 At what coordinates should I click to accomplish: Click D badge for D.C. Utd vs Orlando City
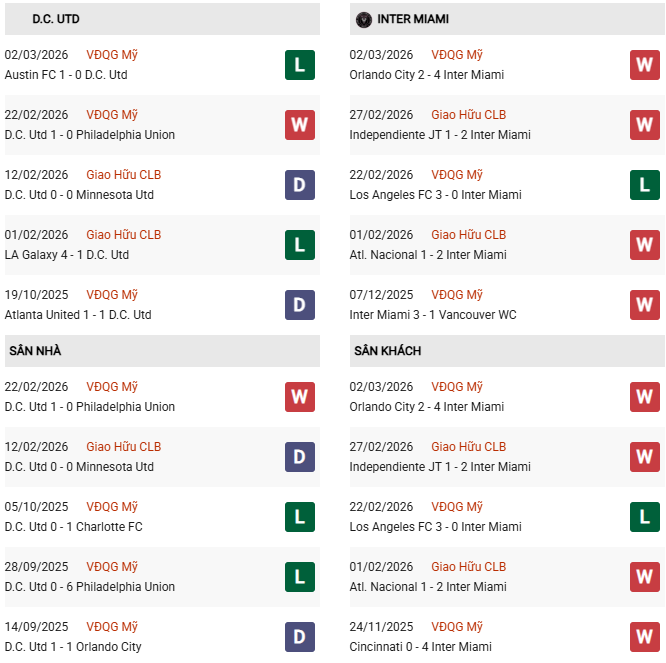click(x=299, y=637)
